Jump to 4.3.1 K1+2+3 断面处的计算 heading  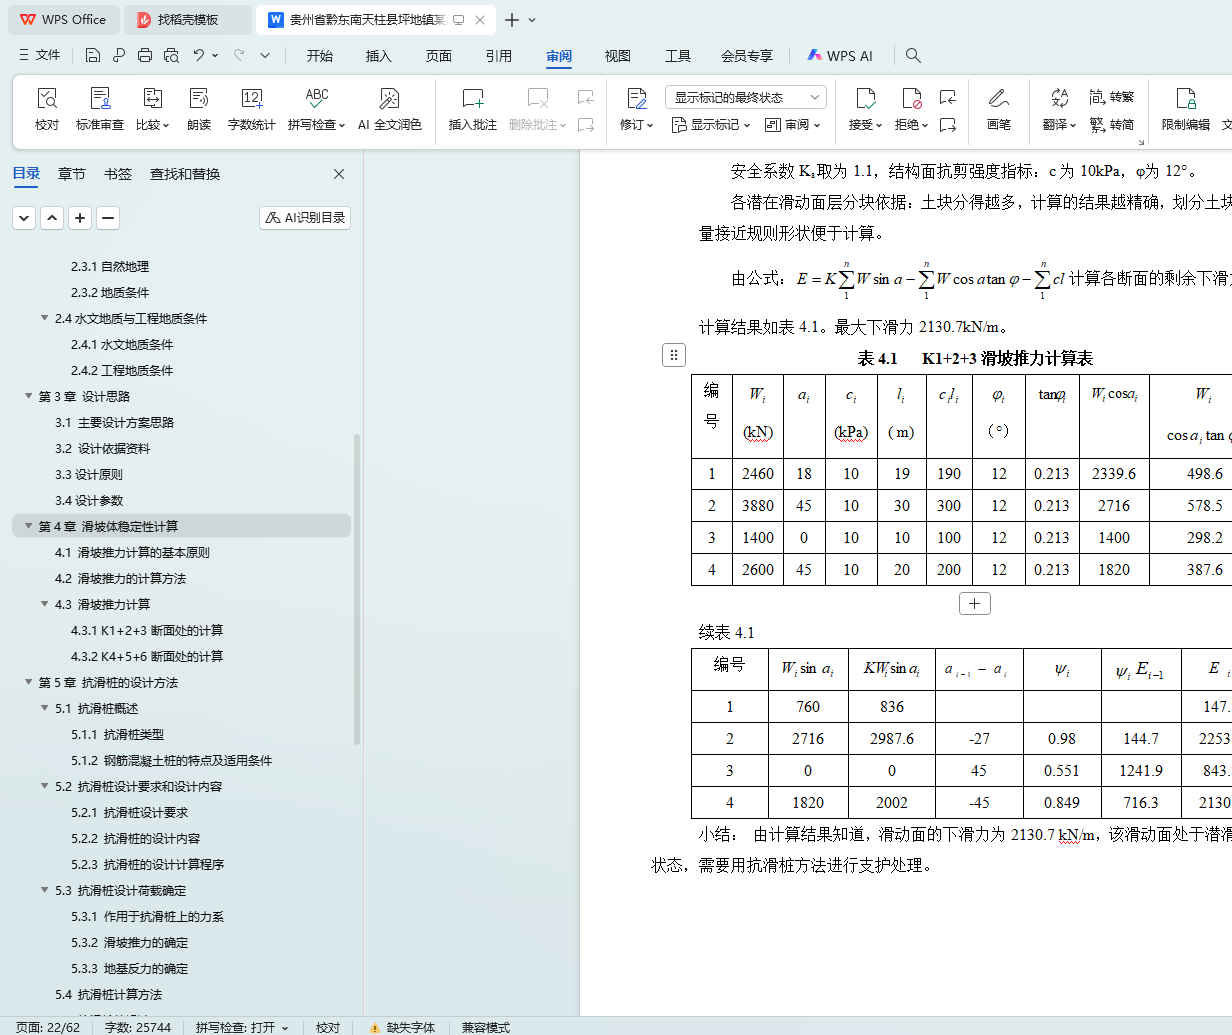[147, 630]
